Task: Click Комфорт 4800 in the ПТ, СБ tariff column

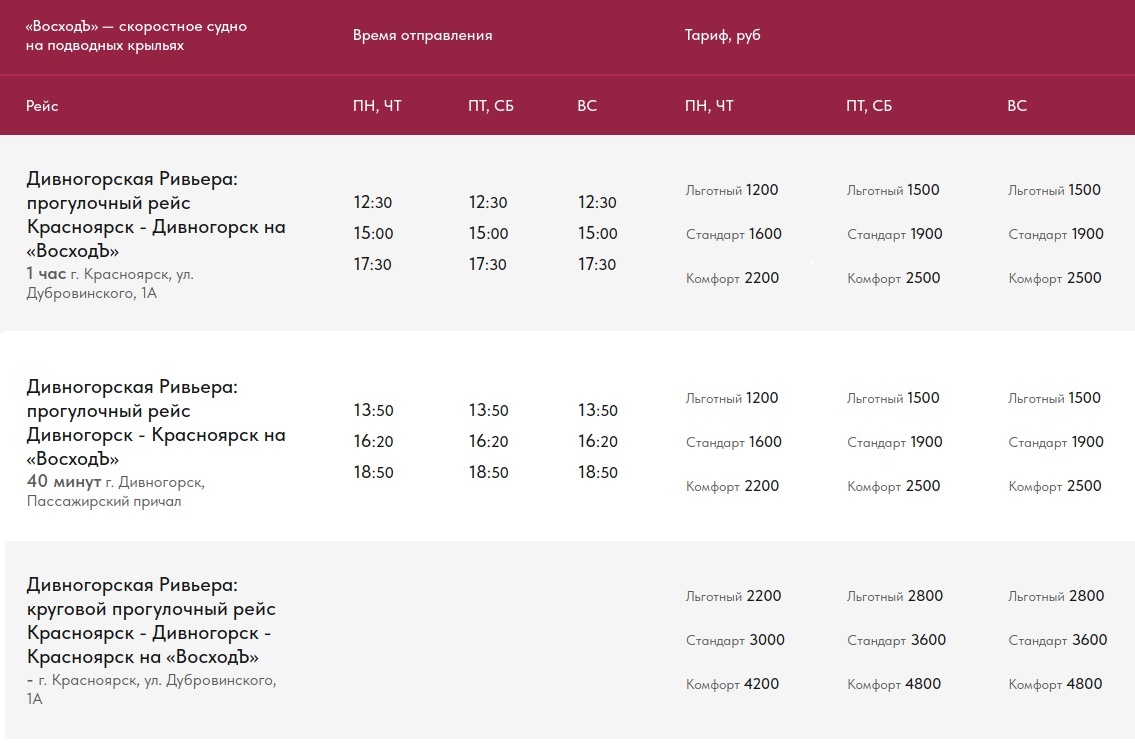Action: point(894,684)
